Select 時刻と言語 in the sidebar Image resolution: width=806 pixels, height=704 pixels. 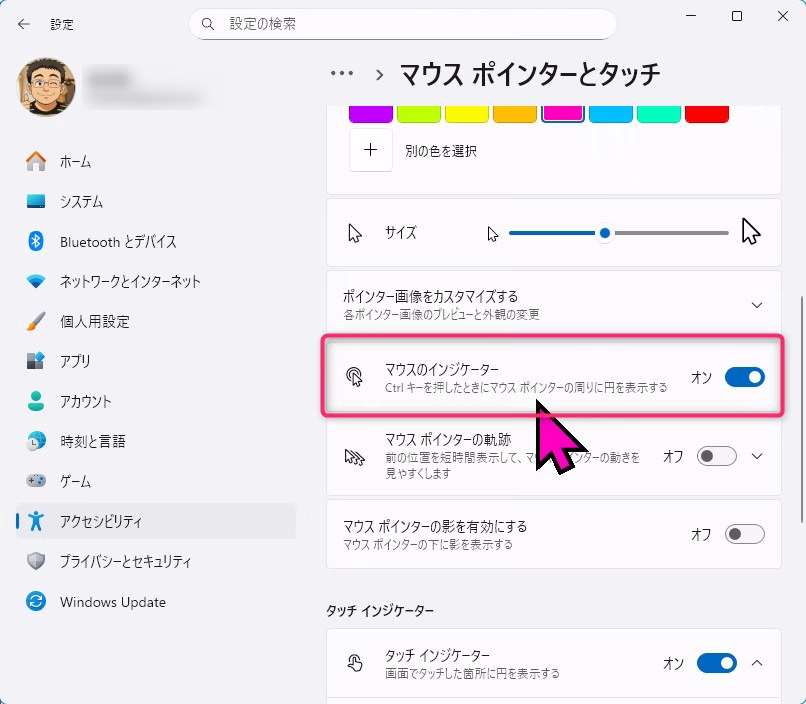point(92,441)
